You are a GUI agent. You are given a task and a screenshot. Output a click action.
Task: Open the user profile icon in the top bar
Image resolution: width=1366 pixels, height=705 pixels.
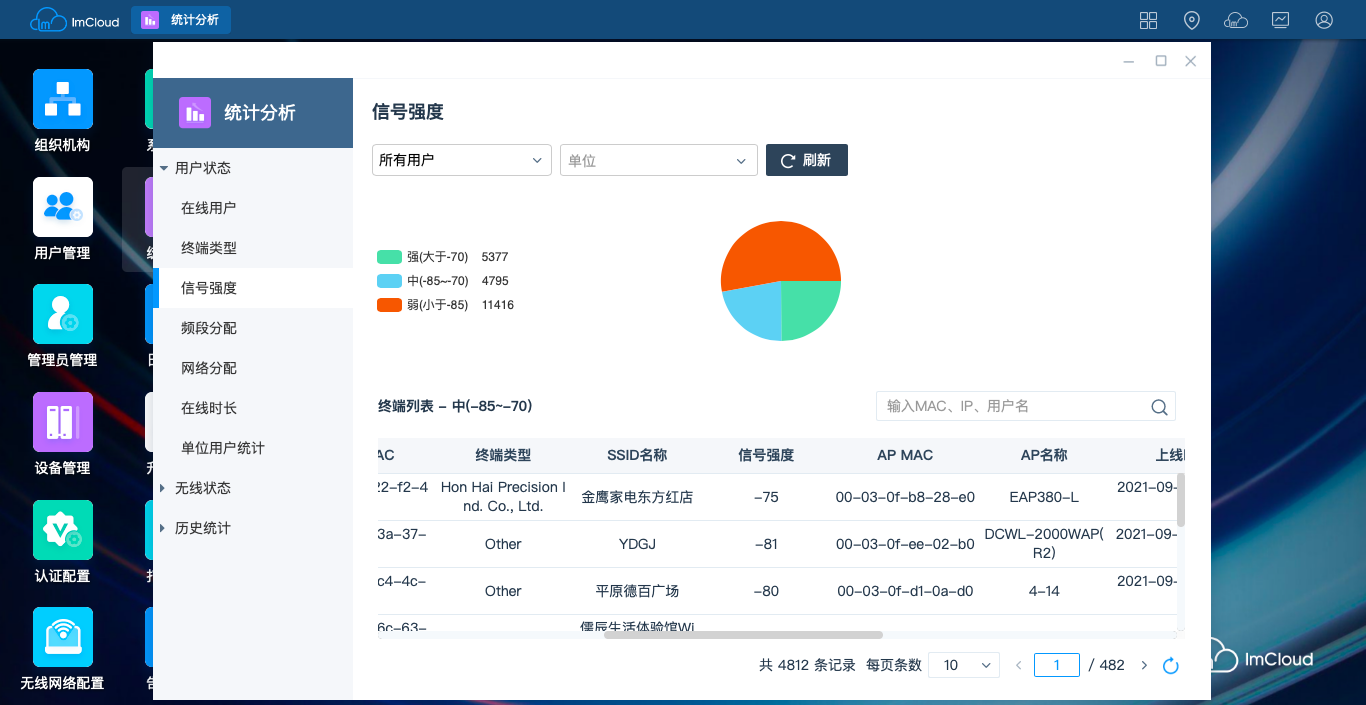[1324, 20]
